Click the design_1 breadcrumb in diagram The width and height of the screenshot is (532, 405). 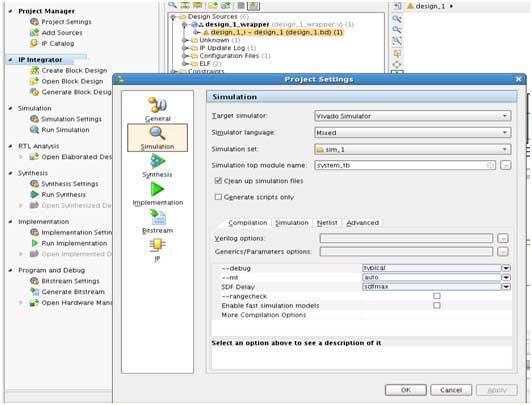click(x=430, y=6)
